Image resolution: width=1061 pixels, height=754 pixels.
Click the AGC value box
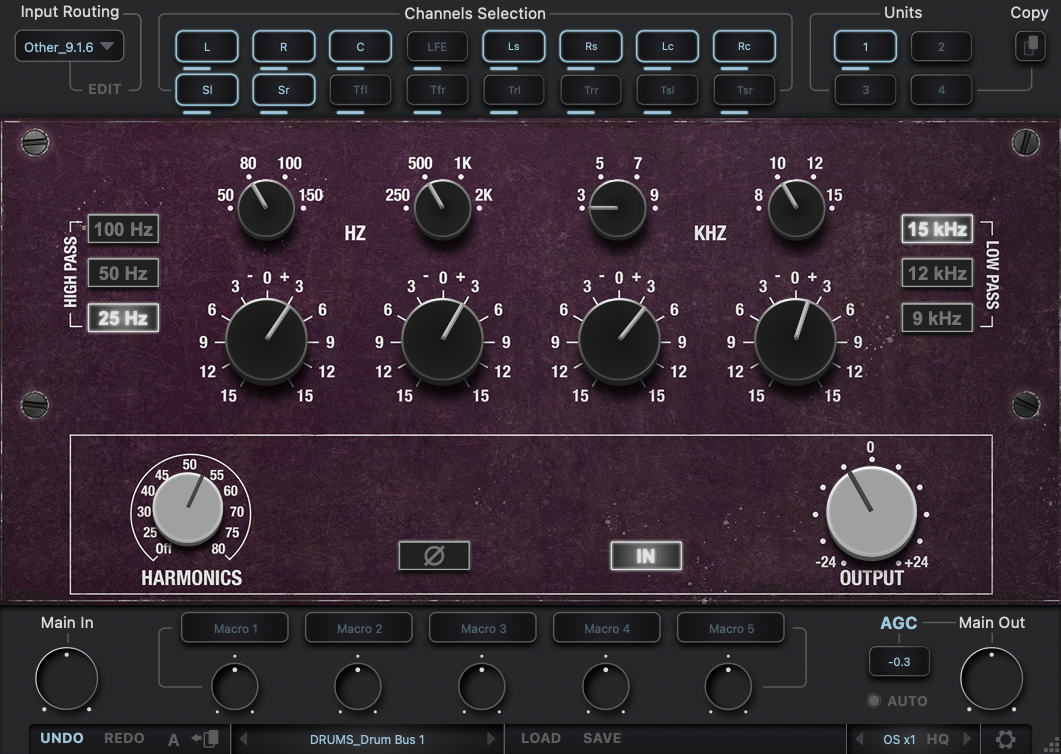(x=898, y=661)
